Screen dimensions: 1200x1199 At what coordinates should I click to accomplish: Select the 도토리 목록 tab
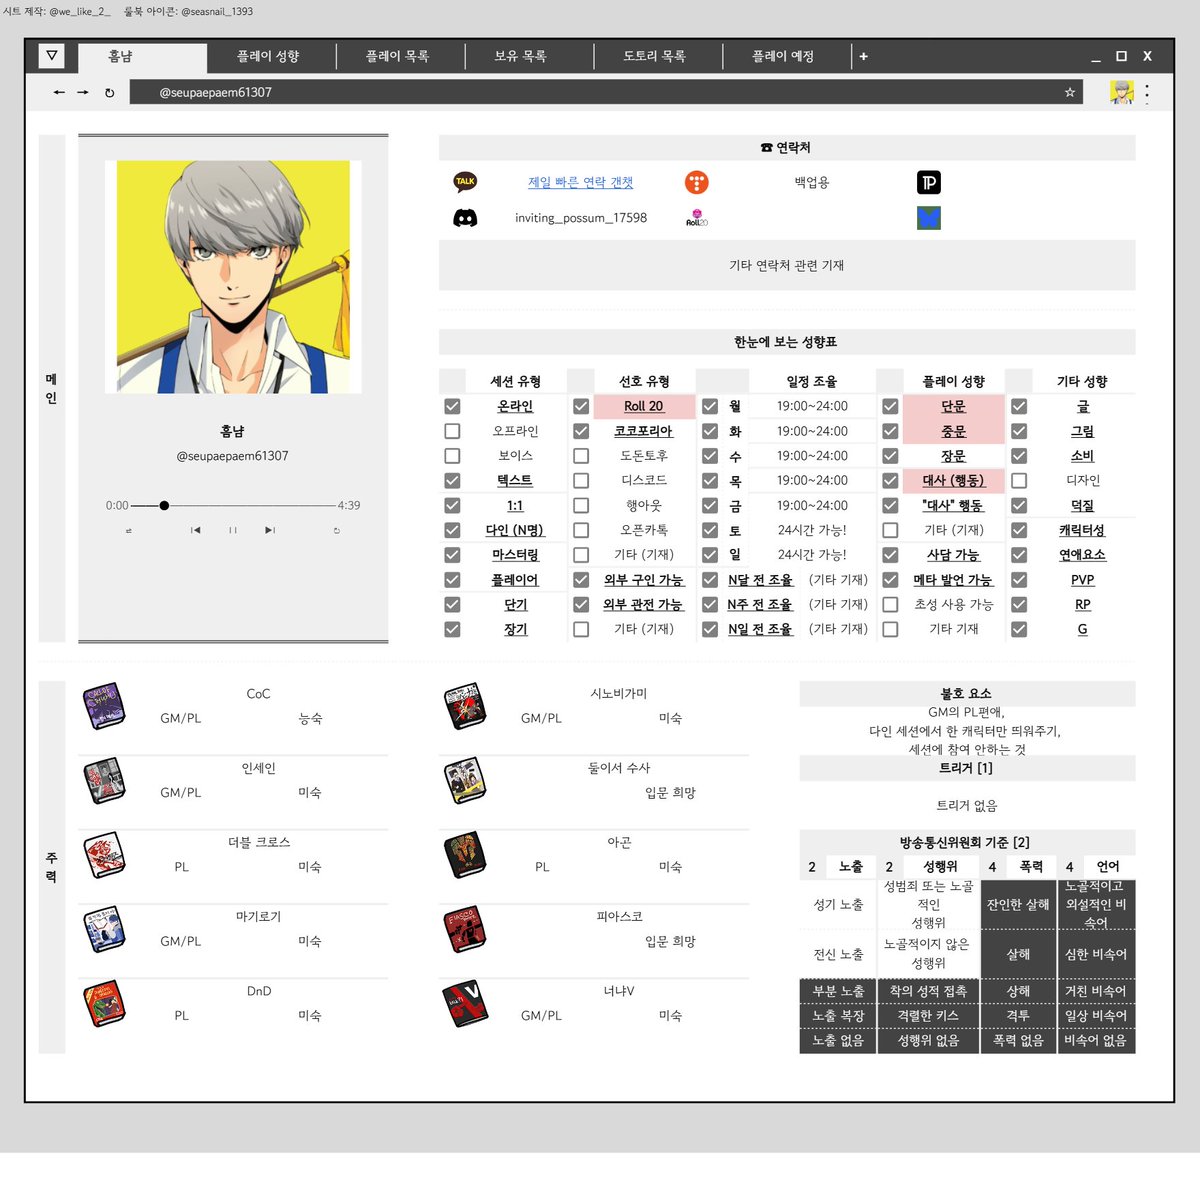[654, 56]
